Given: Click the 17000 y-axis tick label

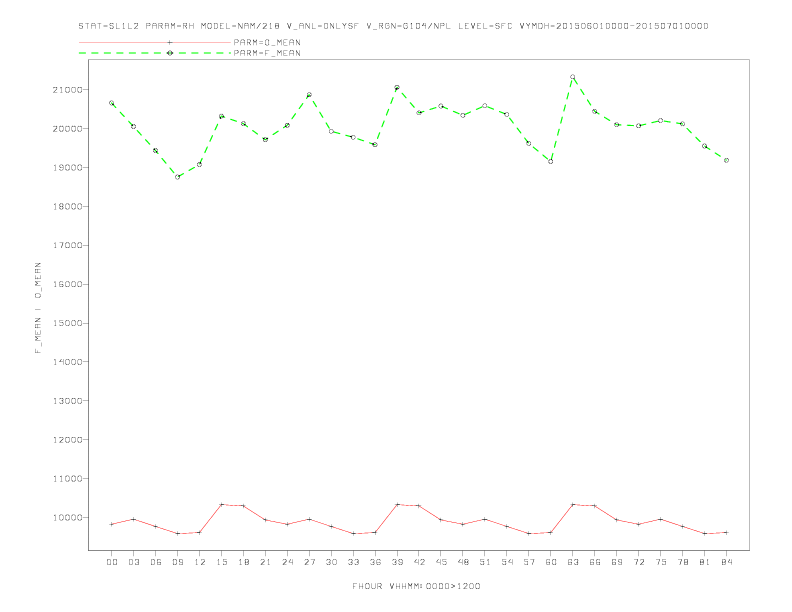Looking at the screenshot, I should coord(67,245).
